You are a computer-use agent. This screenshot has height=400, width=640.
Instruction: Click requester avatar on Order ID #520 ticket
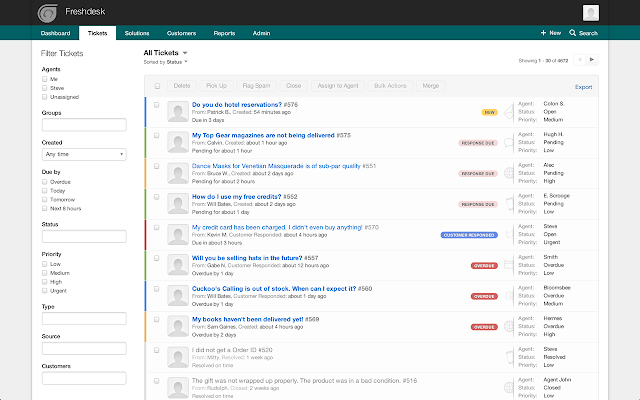(178, 357)
